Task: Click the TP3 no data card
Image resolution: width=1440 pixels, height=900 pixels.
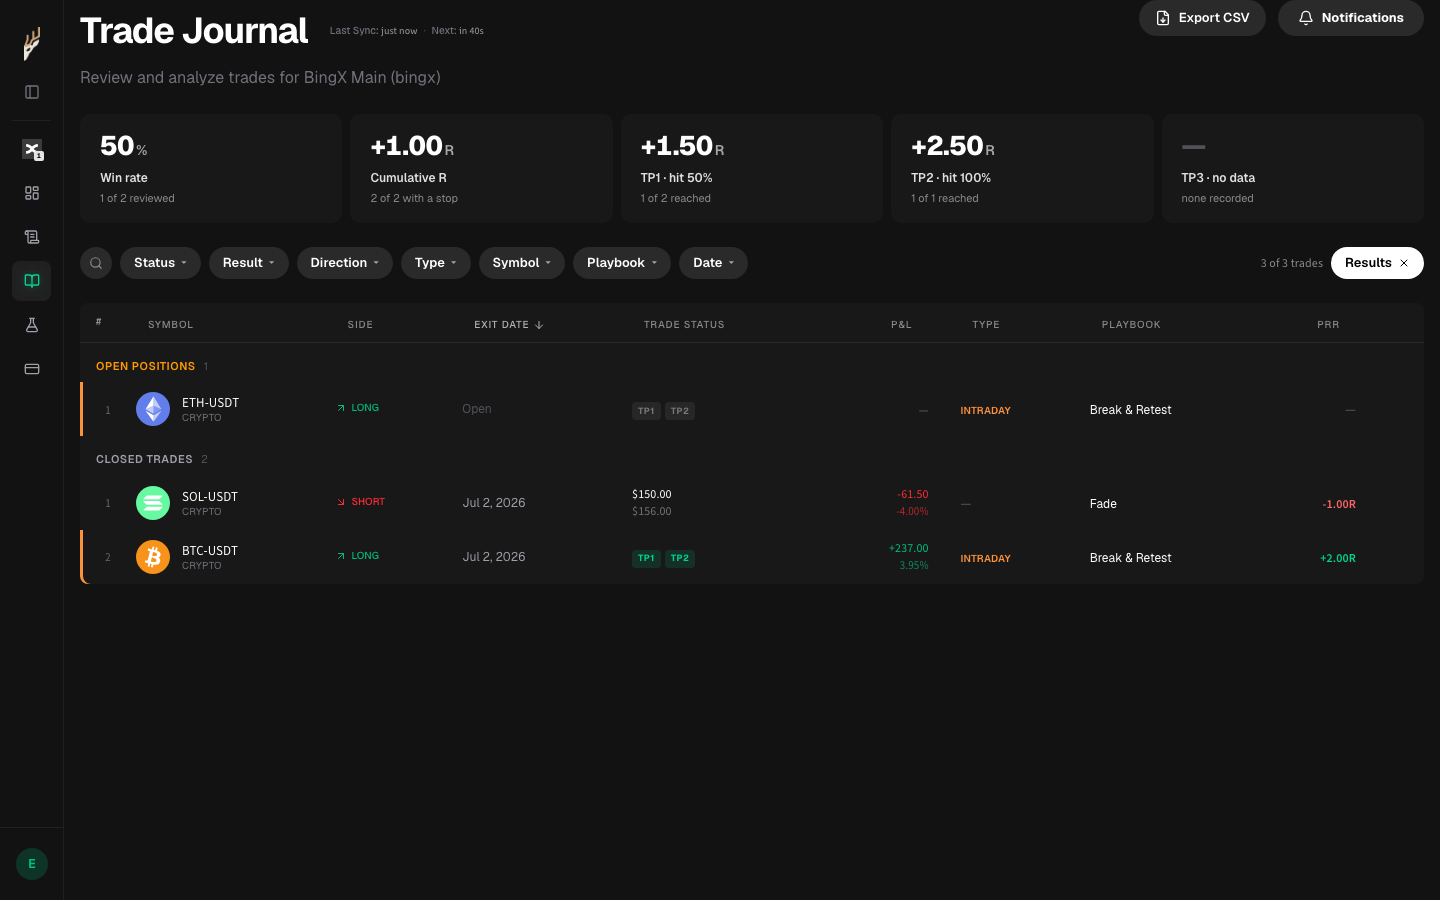Action: tap(1293, 168)
